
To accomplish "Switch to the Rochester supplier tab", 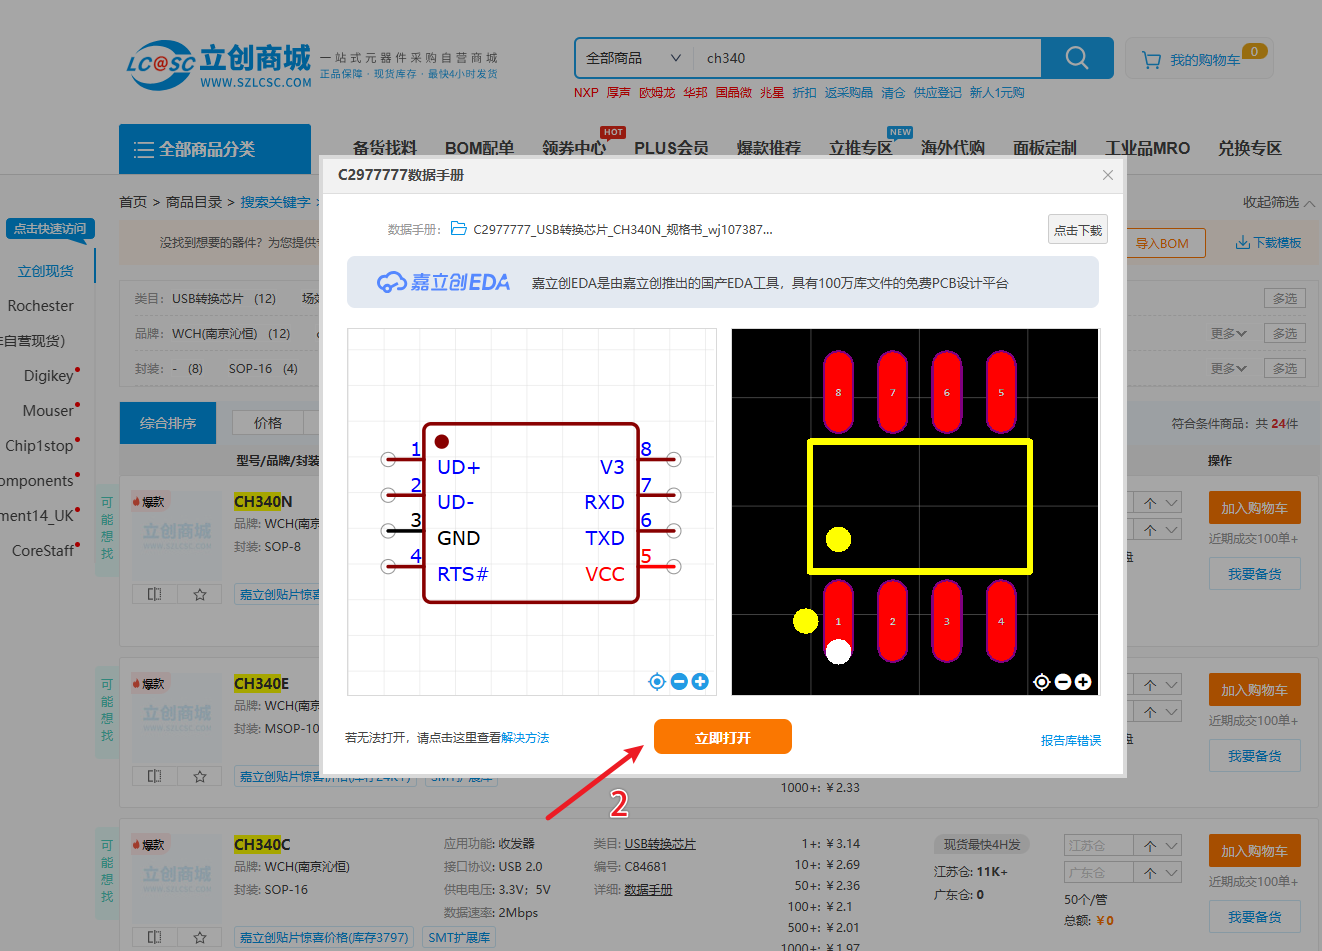I will click(41, 306).
